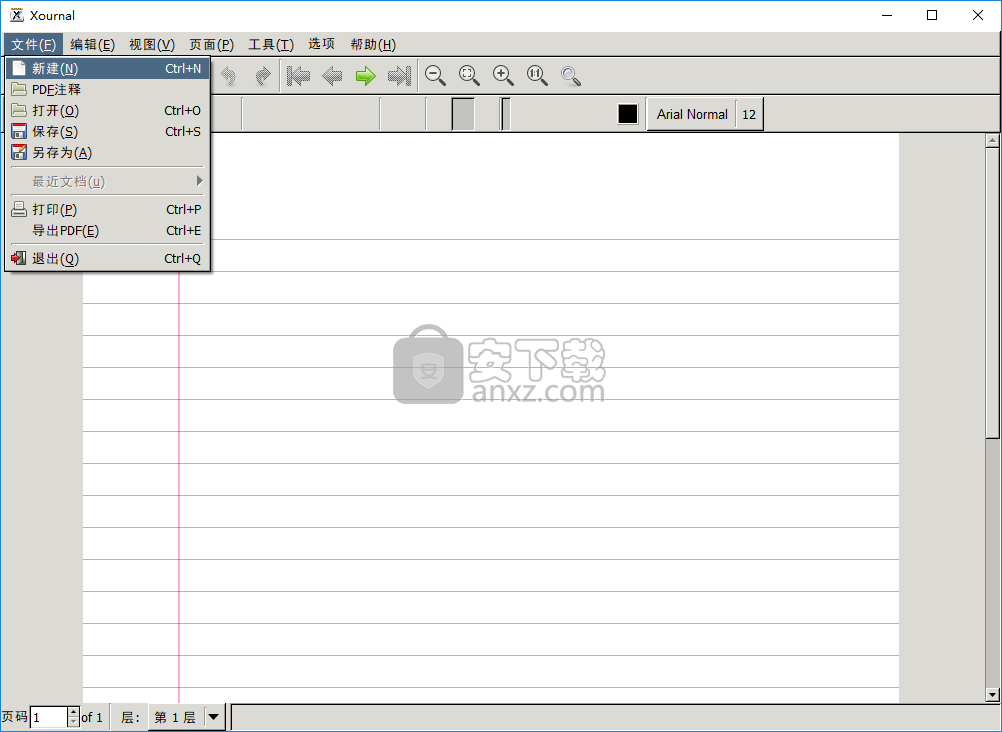1002x732 pixels.
Task: Click the PDF注释 folder icon
Action: [x=19, y=89]
